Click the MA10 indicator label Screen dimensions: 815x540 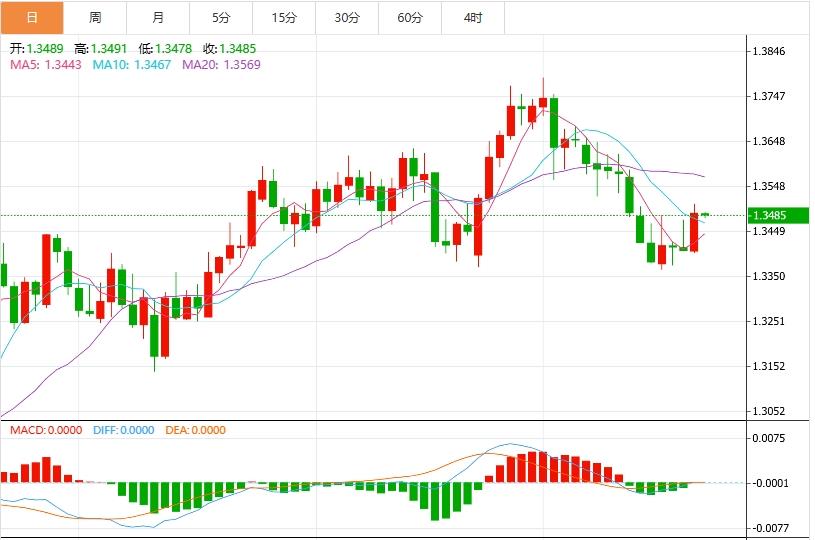(x=131, y=65)
